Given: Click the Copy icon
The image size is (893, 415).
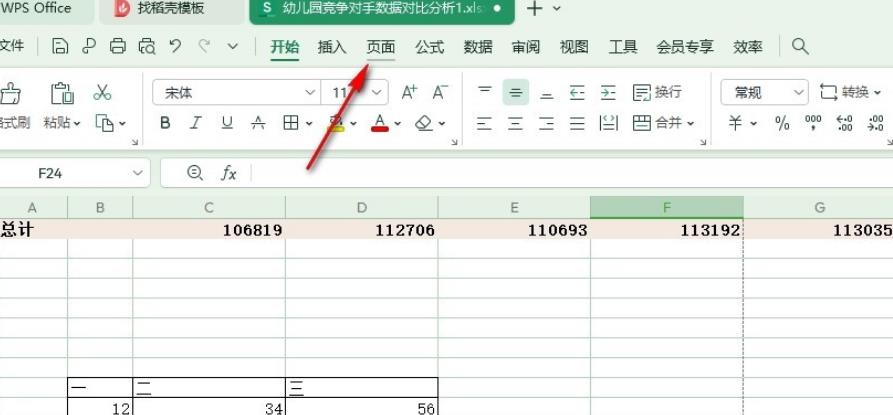Looking at the screenshot, I should point(104,122).
